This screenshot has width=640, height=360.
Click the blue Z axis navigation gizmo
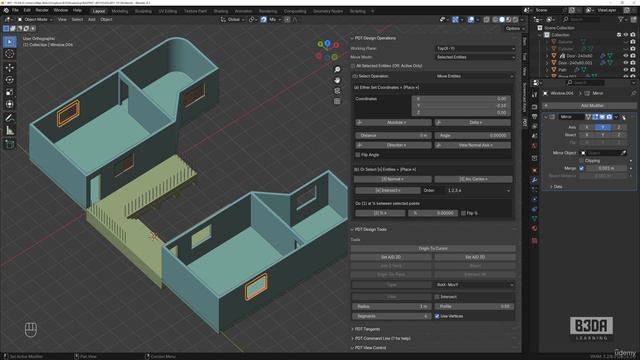(327, 43)
